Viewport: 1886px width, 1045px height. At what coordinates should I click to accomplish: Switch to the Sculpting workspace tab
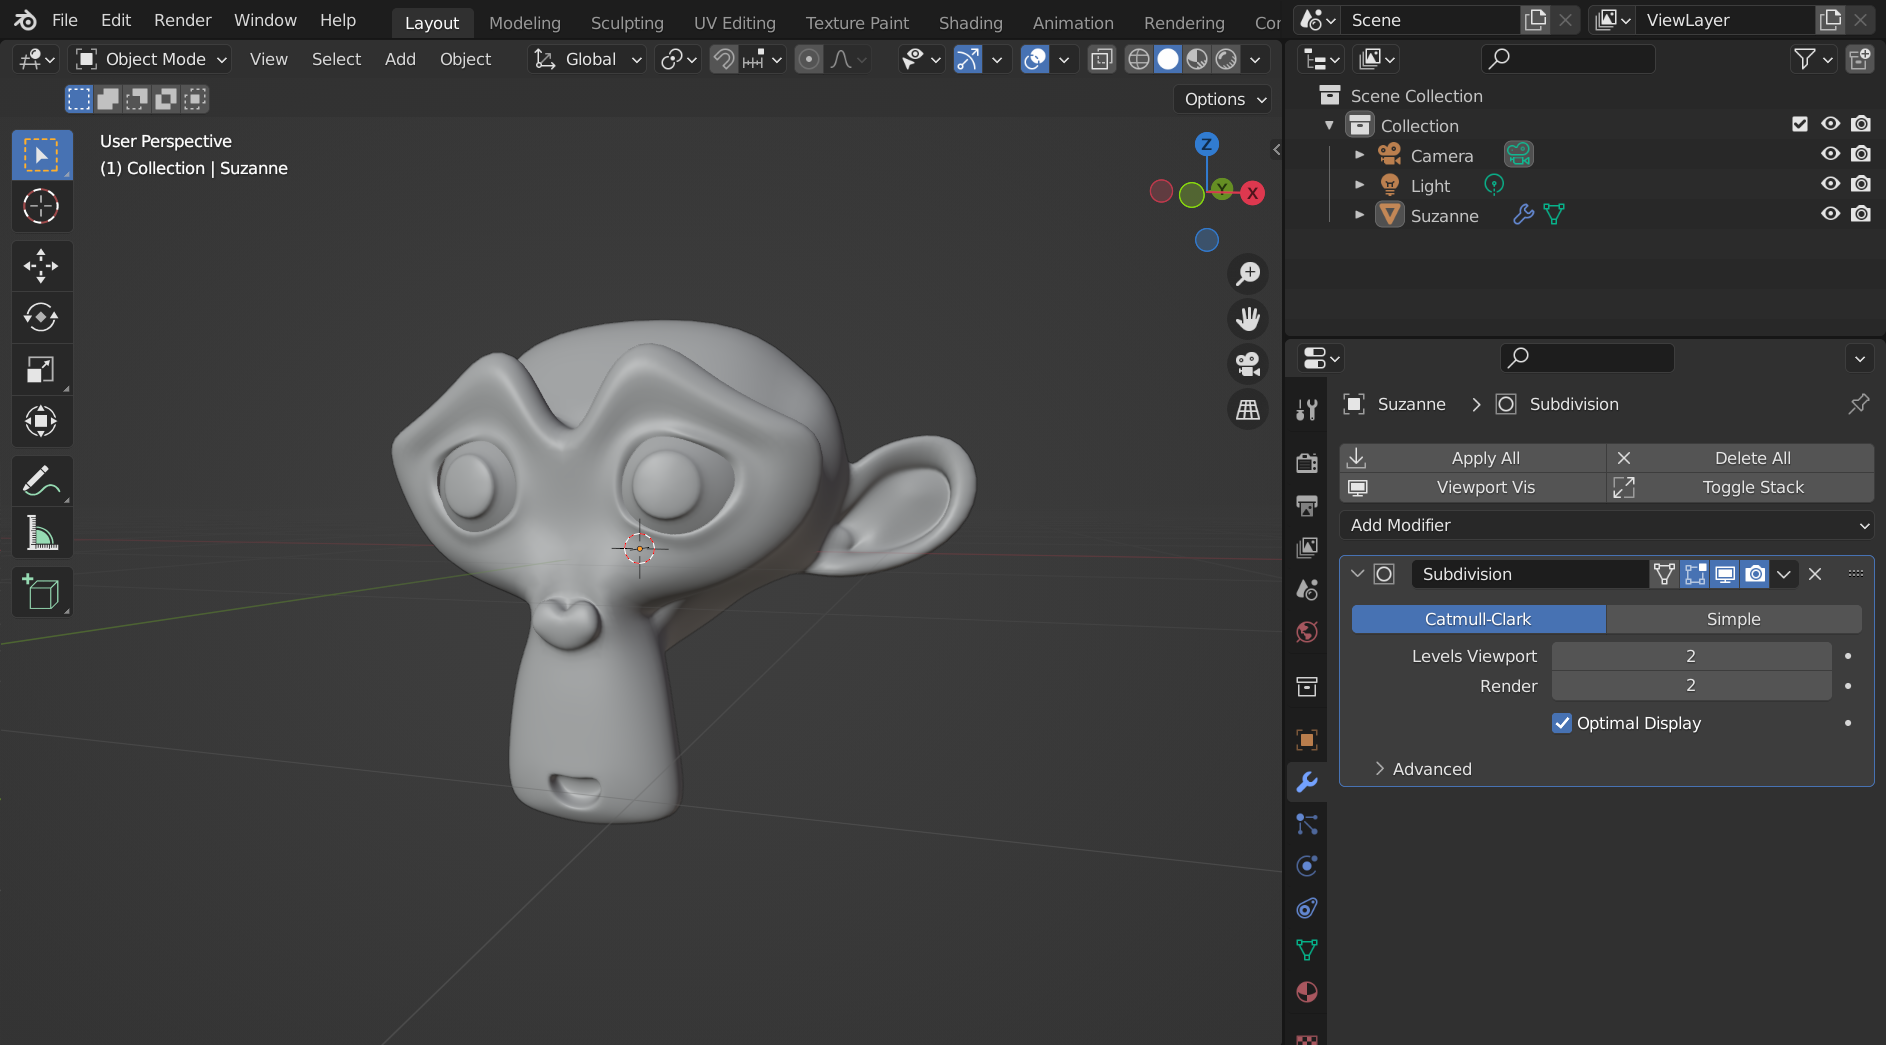626,22
